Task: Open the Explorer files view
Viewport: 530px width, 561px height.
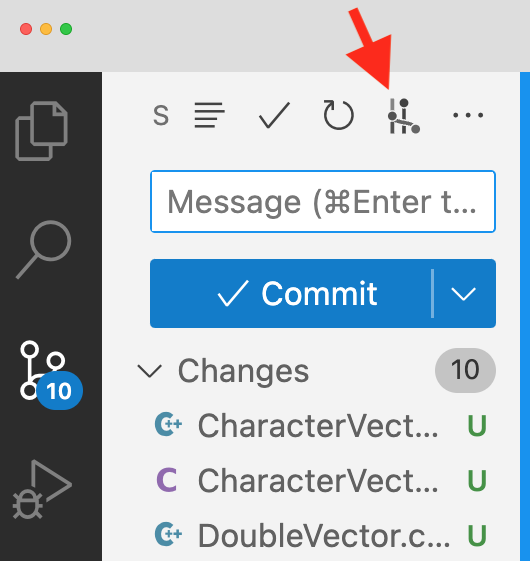Action: point(42,131)
